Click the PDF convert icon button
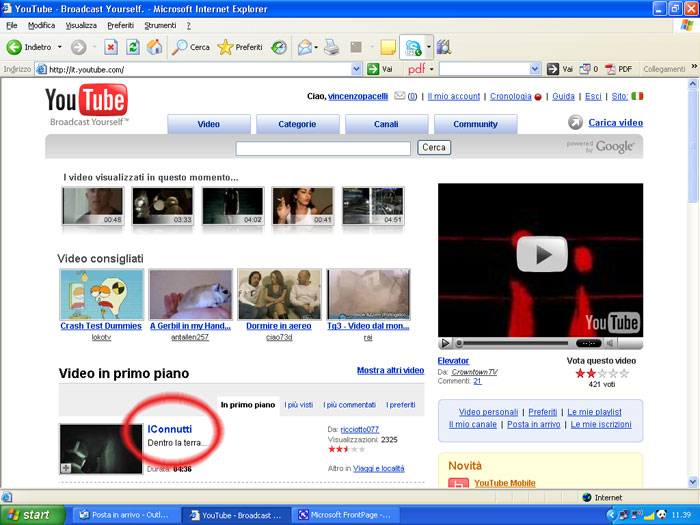Image resolution: width=700 pixels, height=525 pixels. tap(618, 69)
